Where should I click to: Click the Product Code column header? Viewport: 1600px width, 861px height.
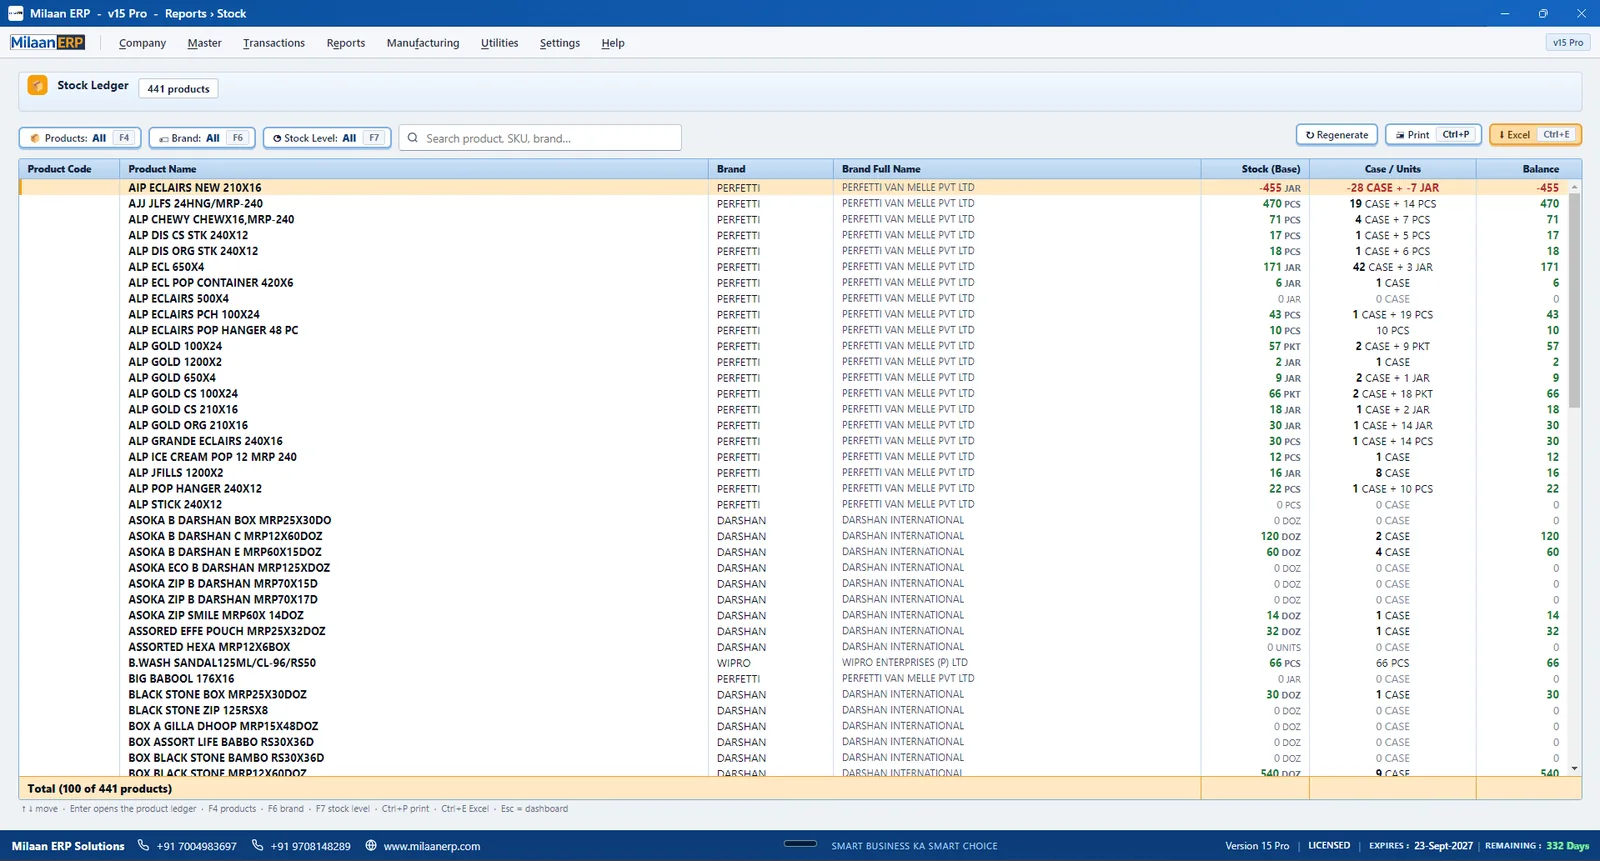(69, 169)
